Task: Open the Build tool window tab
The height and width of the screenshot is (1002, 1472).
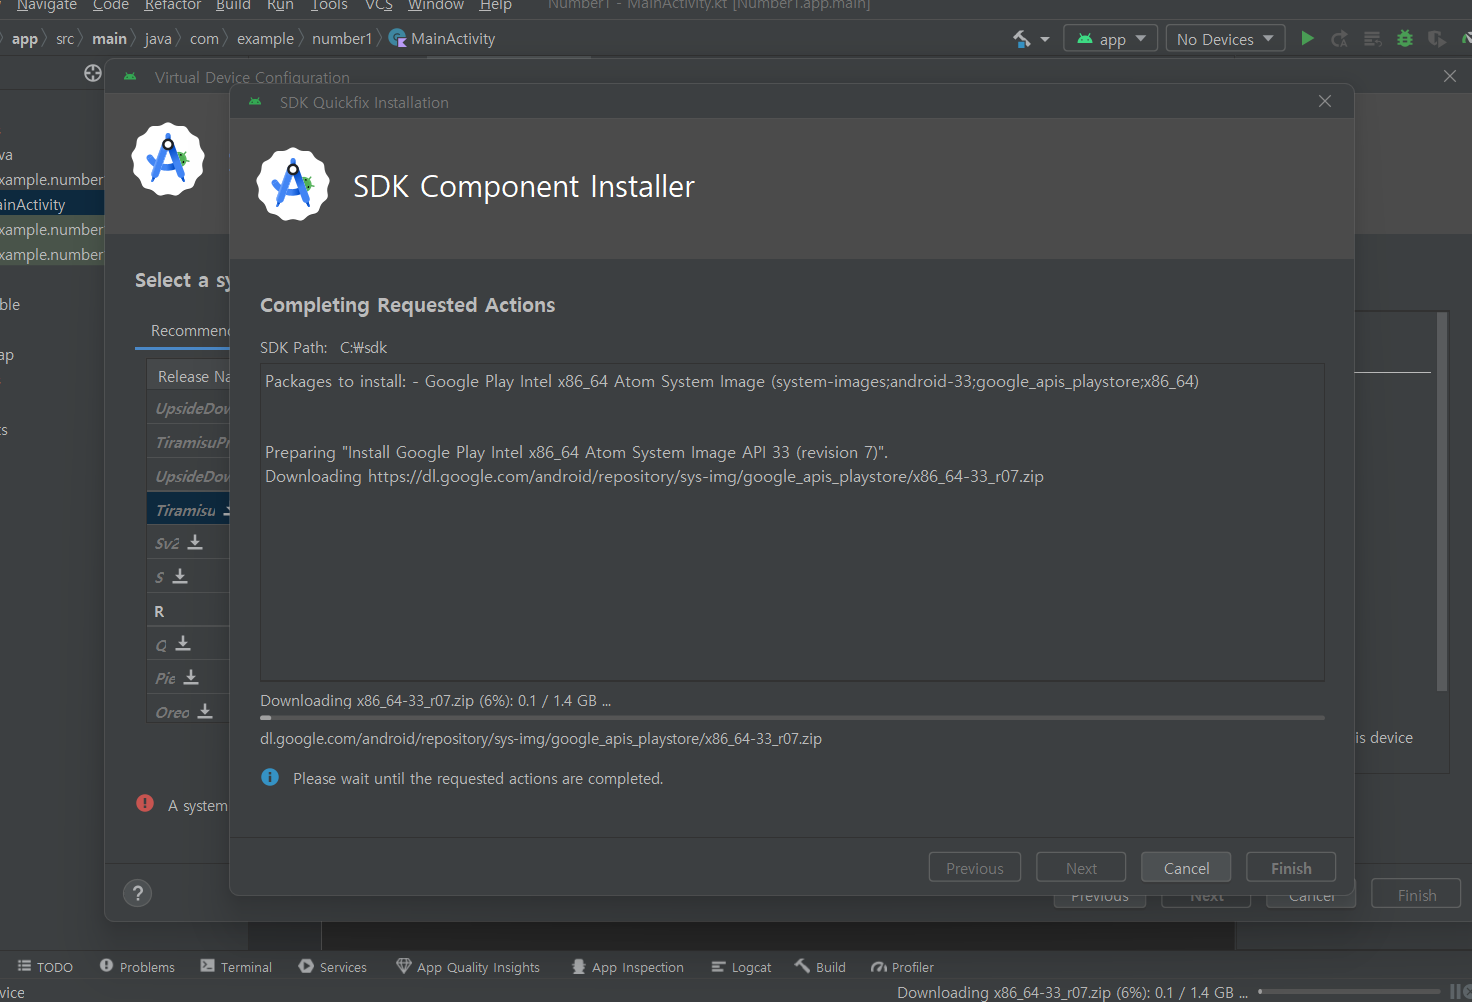Action: coord(820,967)
